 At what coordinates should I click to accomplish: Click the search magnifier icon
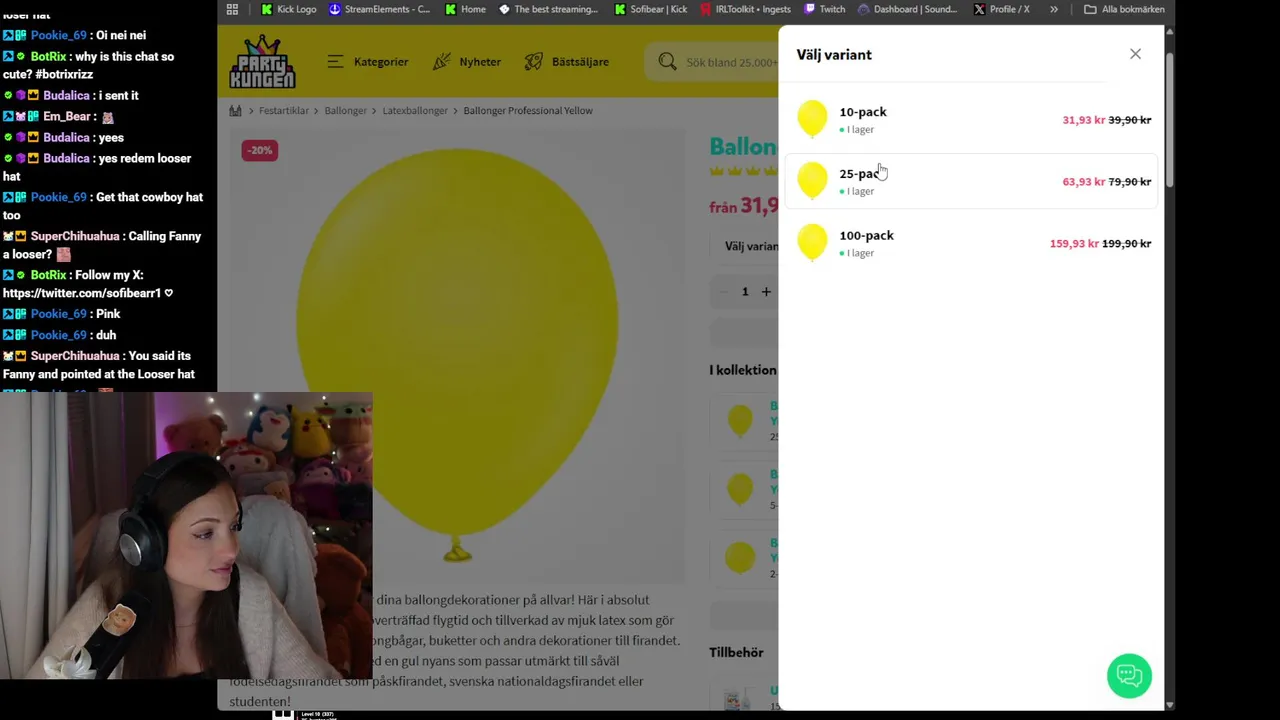point(667,62)
